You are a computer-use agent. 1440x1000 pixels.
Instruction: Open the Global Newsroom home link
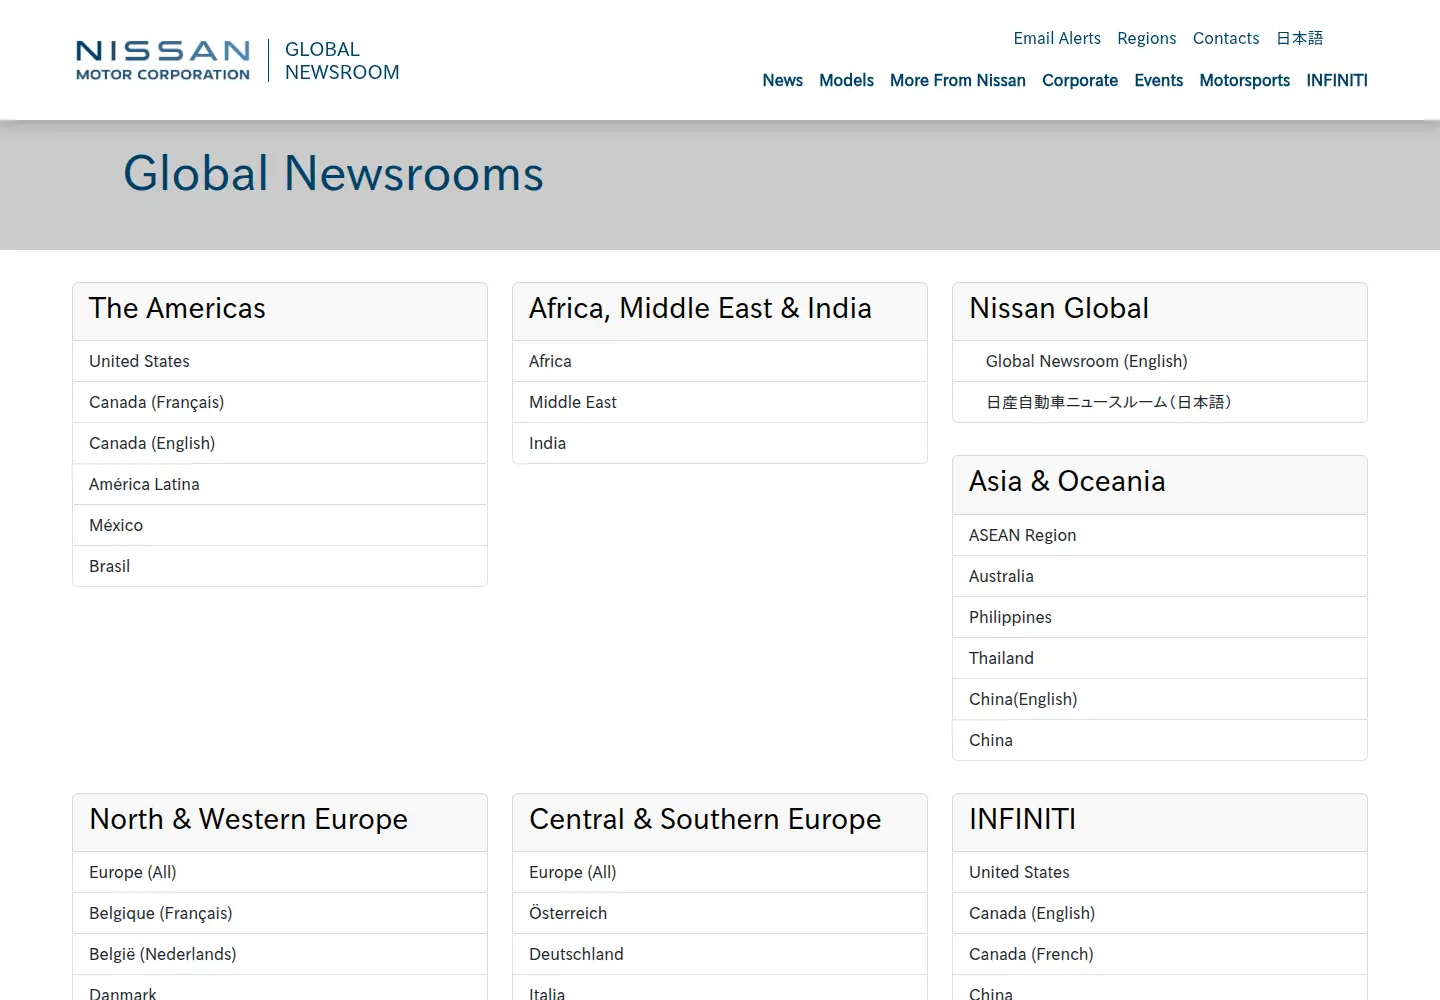[342, 61]
